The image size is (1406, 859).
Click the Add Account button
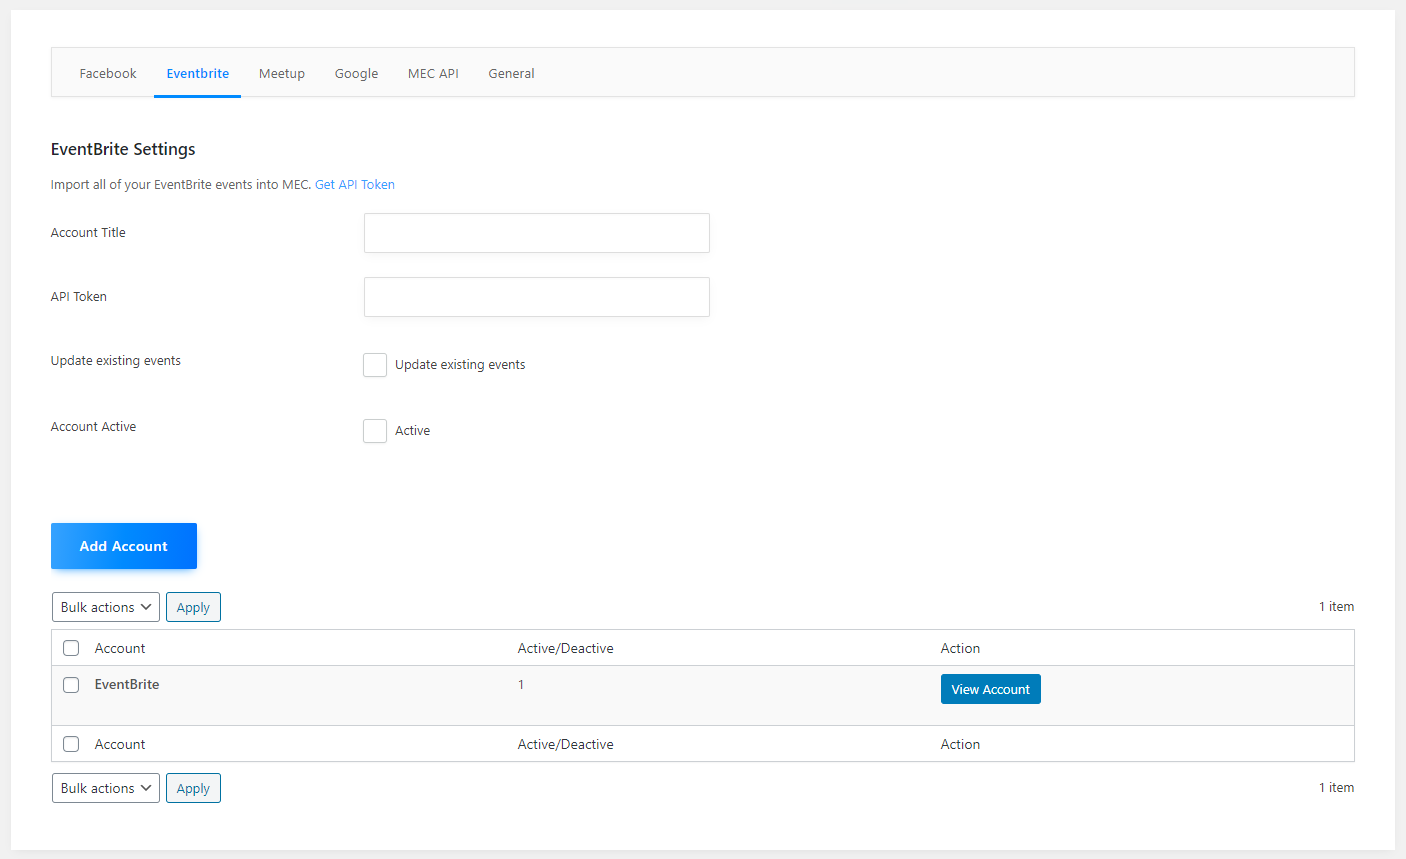[124, 546]
